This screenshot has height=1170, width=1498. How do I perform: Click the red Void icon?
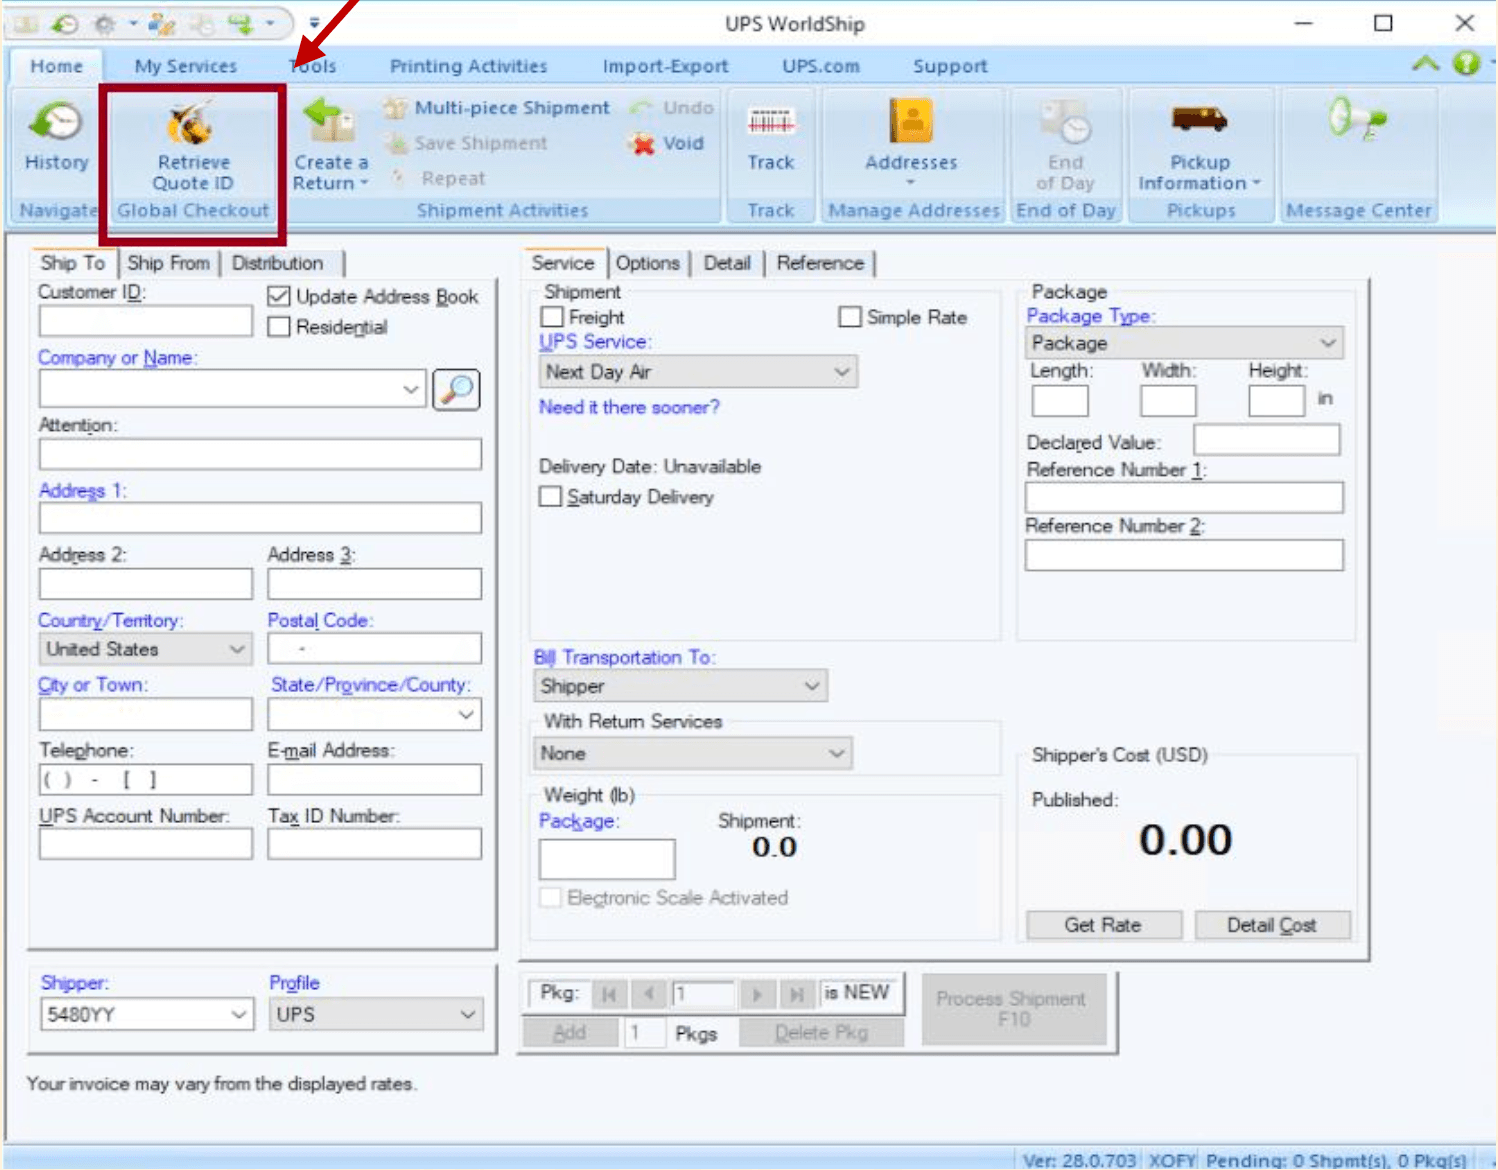pyautogui.click(x=643, y=144)
